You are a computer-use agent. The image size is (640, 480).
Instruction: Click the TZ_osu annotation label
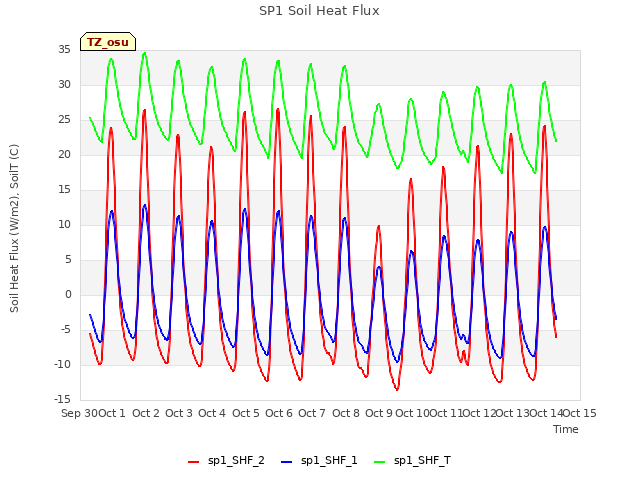point(108,42)
